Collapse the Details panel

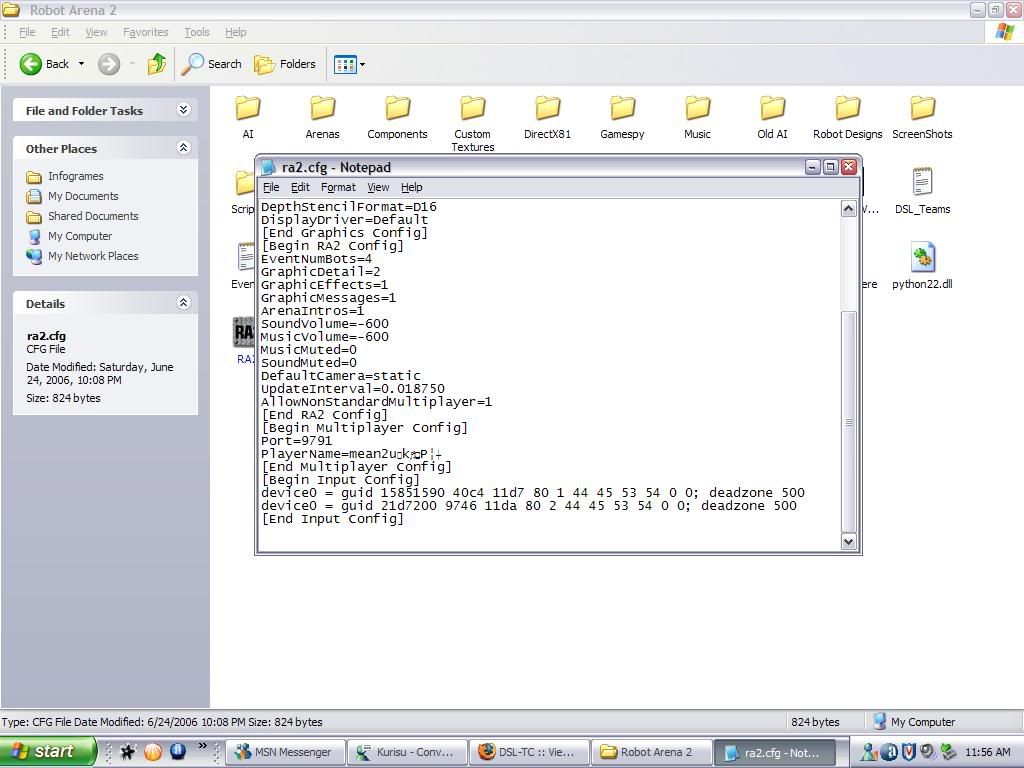pyautogui.click(x=184, y=303)
